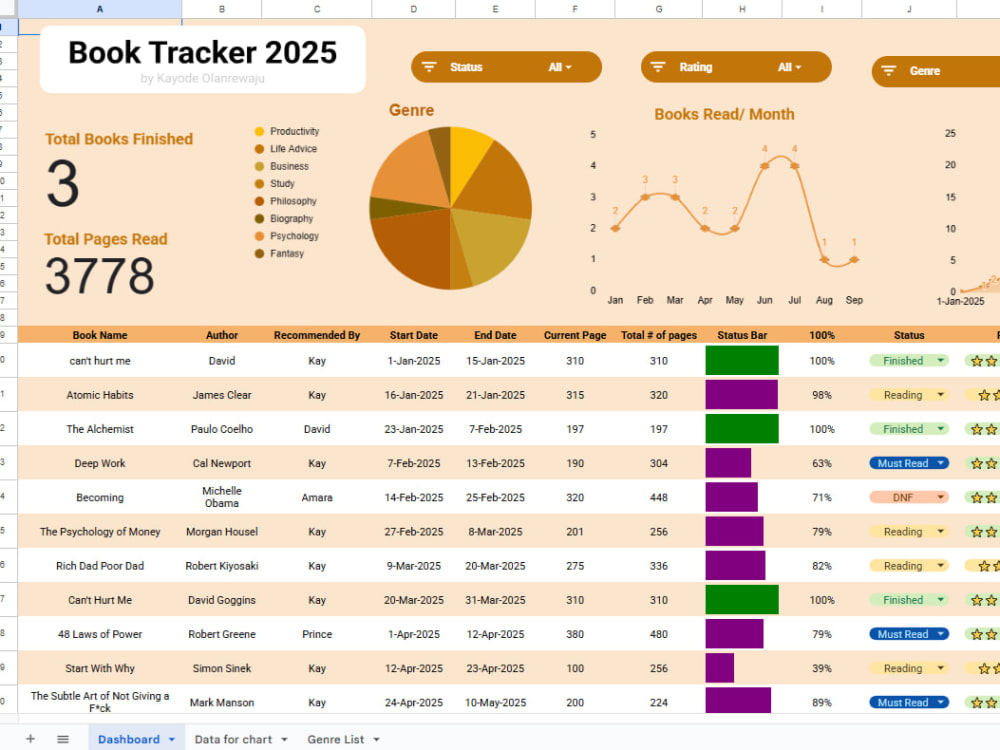
Task: Click the Books Read/ Month line chart
Action: tap(727, 210)
